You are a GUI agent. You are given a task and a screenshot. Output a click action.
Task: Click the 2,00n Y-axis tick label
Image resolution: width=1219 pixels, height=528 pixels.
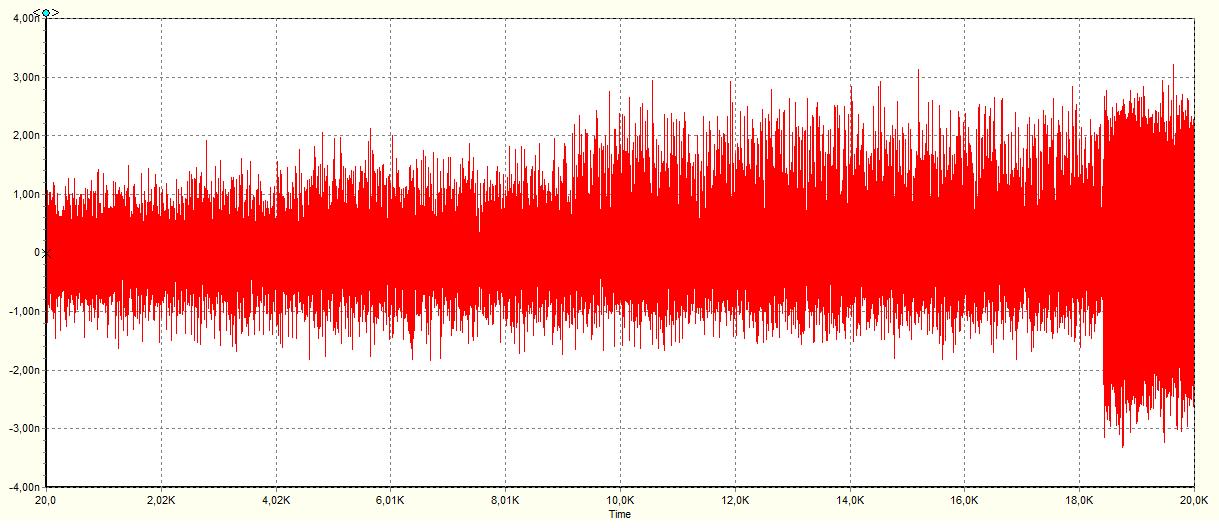[x=23, y=136]
